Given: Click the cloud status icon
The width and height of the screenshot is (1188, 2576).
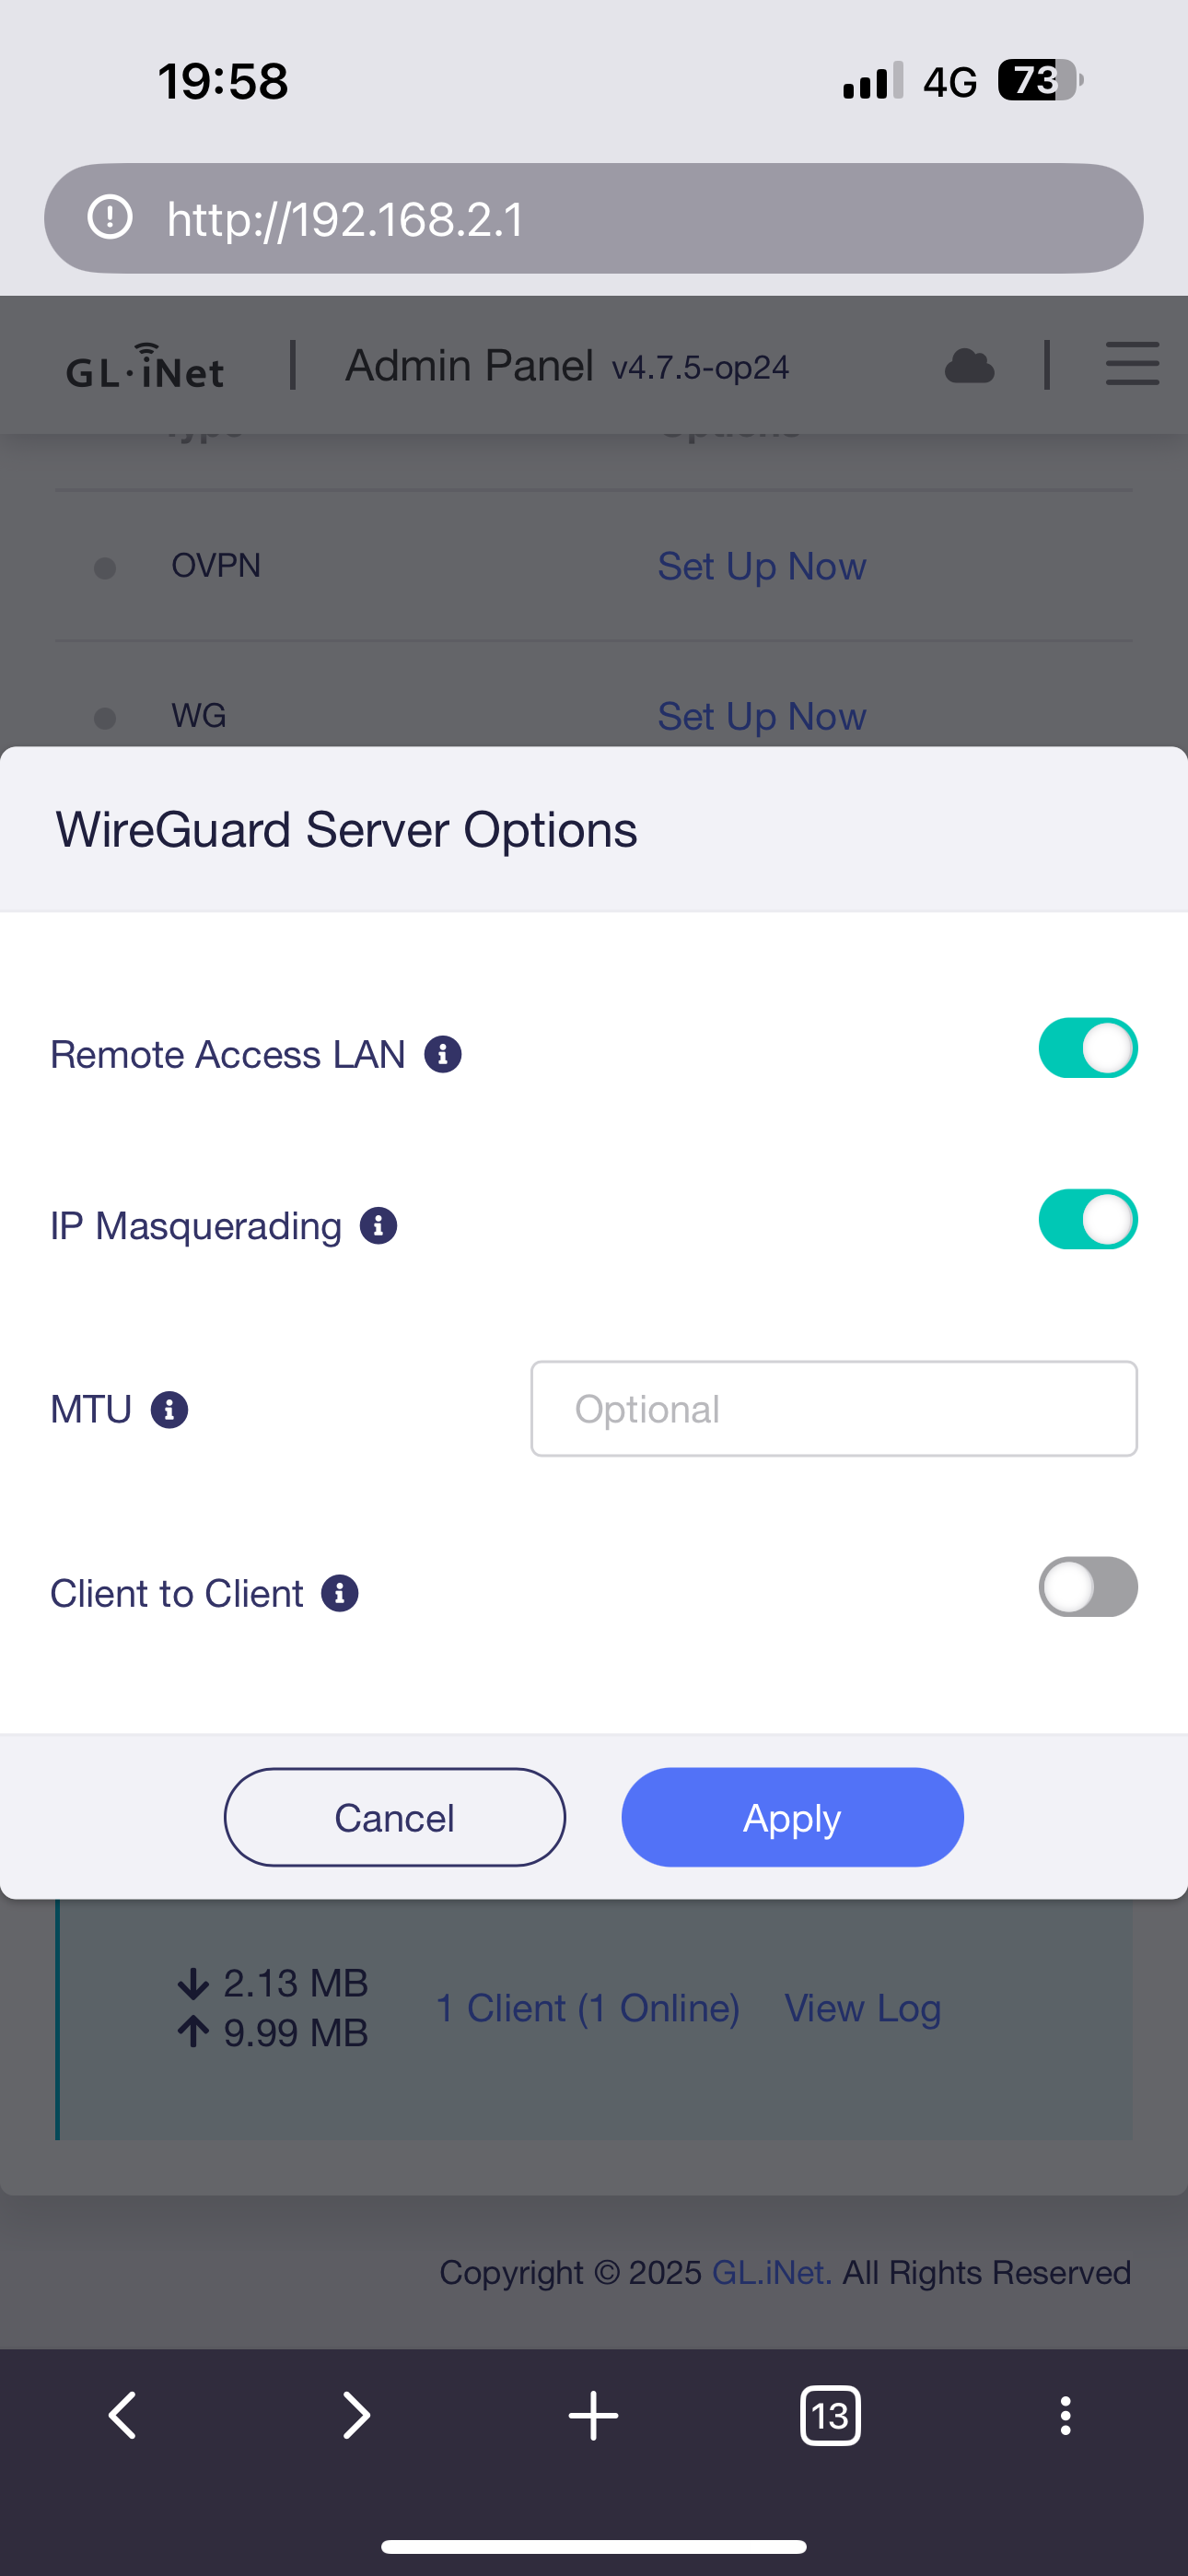Looking at the screenshot, I should [x=969, y=366].
